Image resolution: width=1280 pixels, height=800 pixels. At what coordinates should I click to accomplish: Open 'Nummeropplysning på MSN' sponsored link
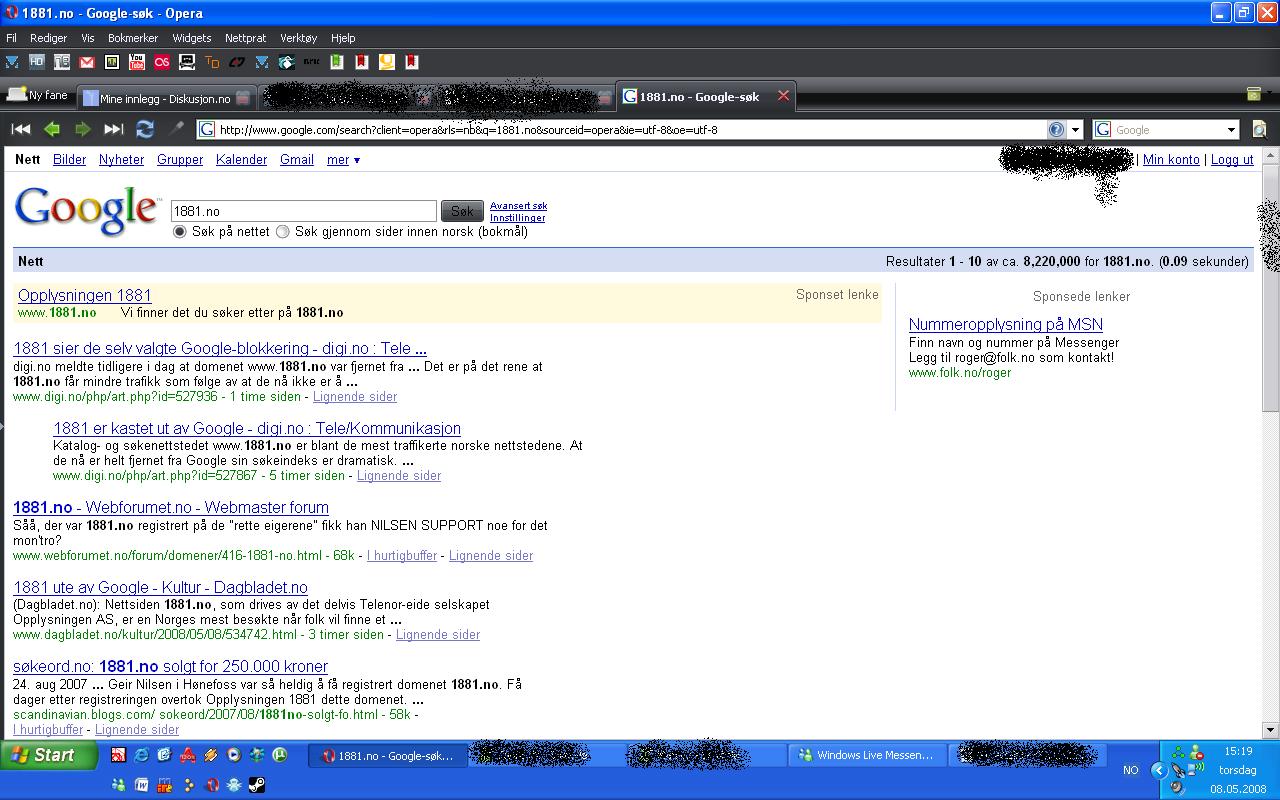1006,324
